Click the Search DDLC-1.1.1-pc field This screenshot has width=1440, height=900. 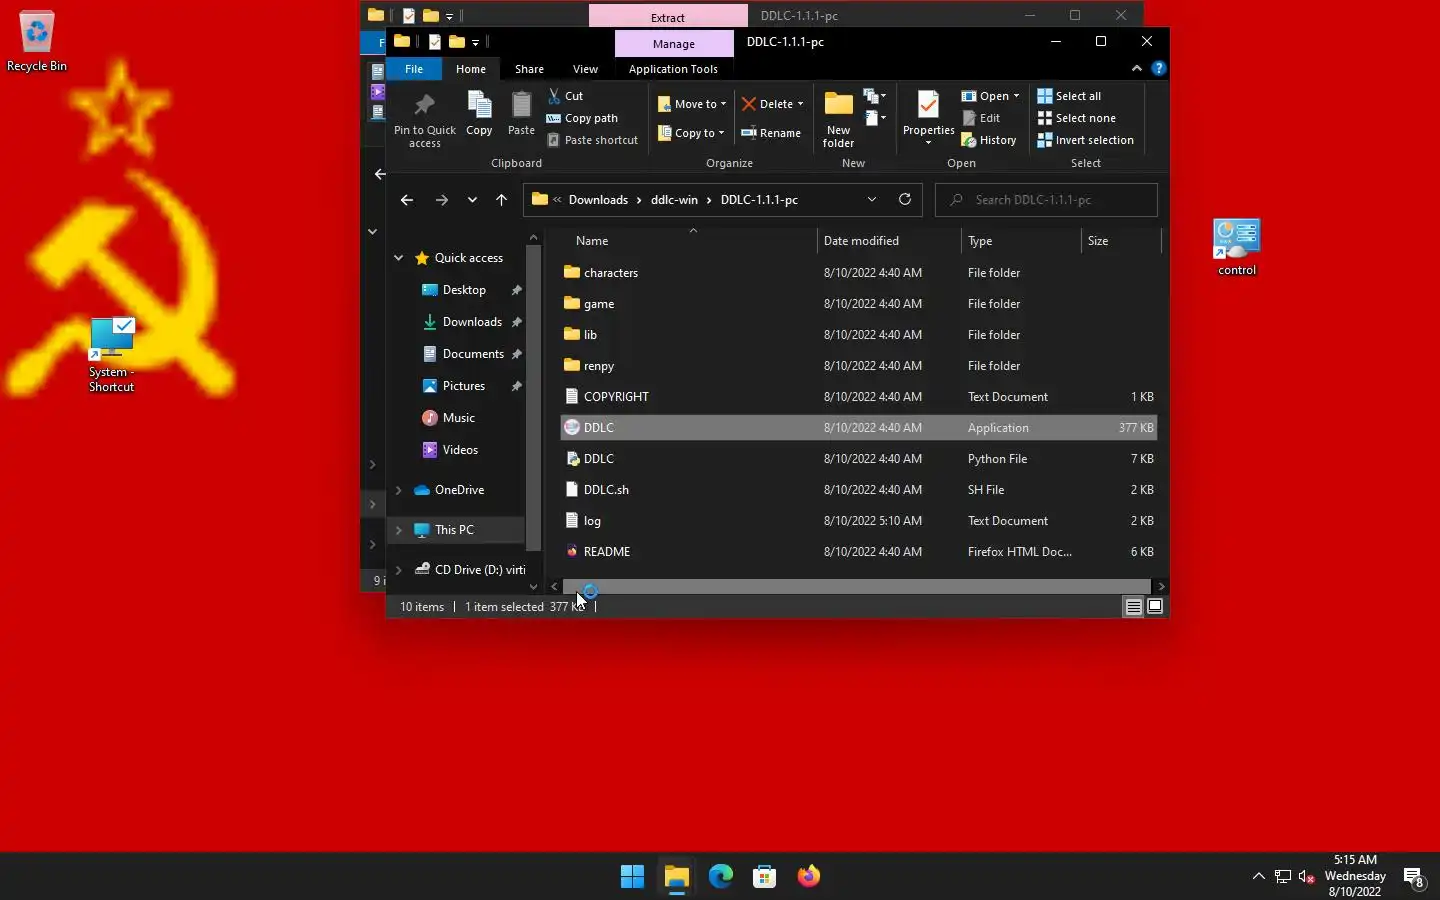click(1046, 200)
